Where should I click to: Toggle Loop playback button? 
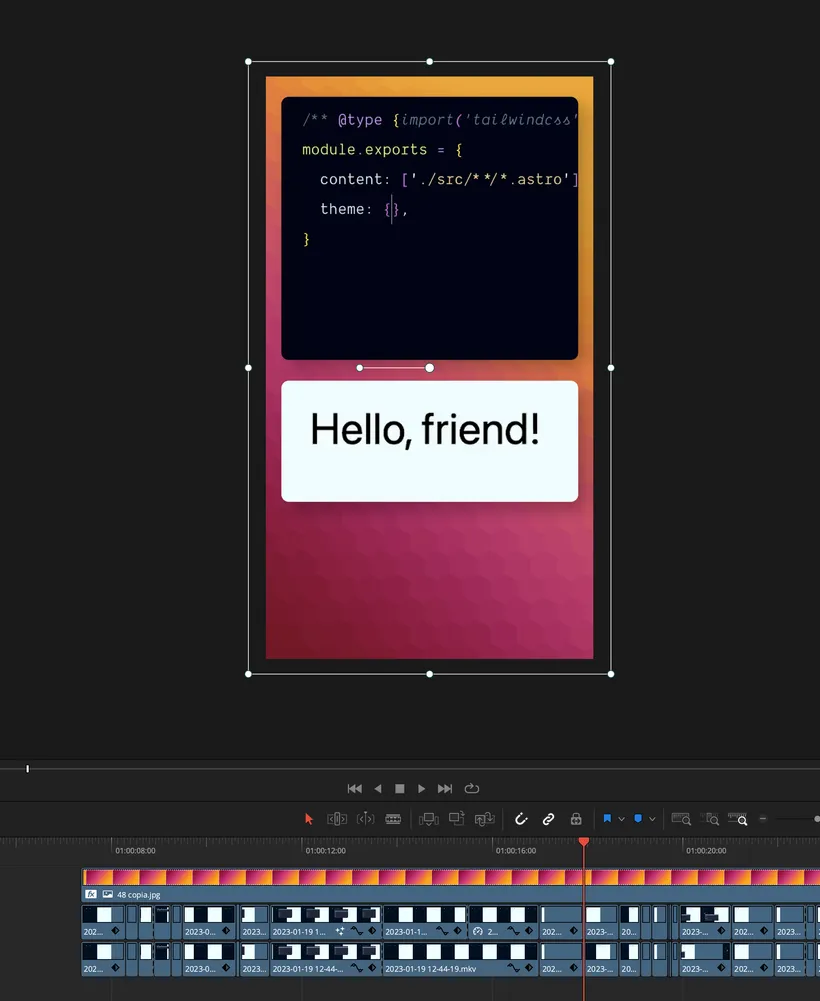[472, 789]
